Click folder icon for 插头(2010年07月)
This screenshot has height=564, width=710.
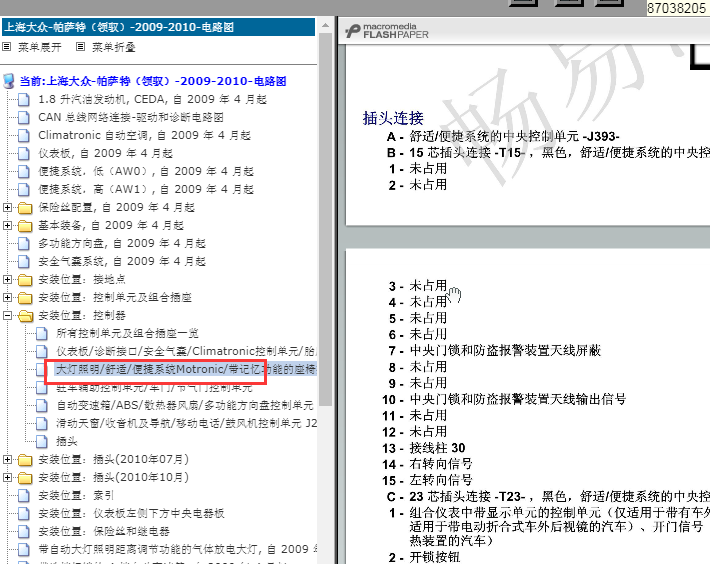(x=25, y=460)
